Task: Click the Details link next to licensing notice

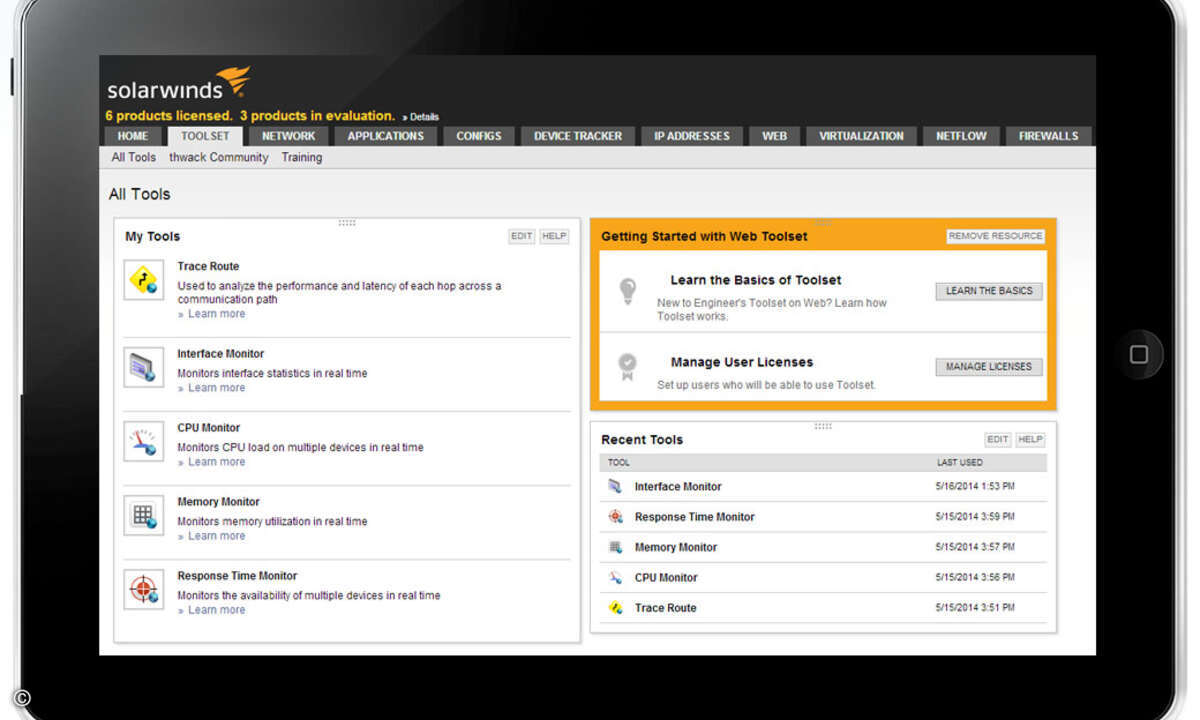Action: pyautogui.click(x=421, y=117)
